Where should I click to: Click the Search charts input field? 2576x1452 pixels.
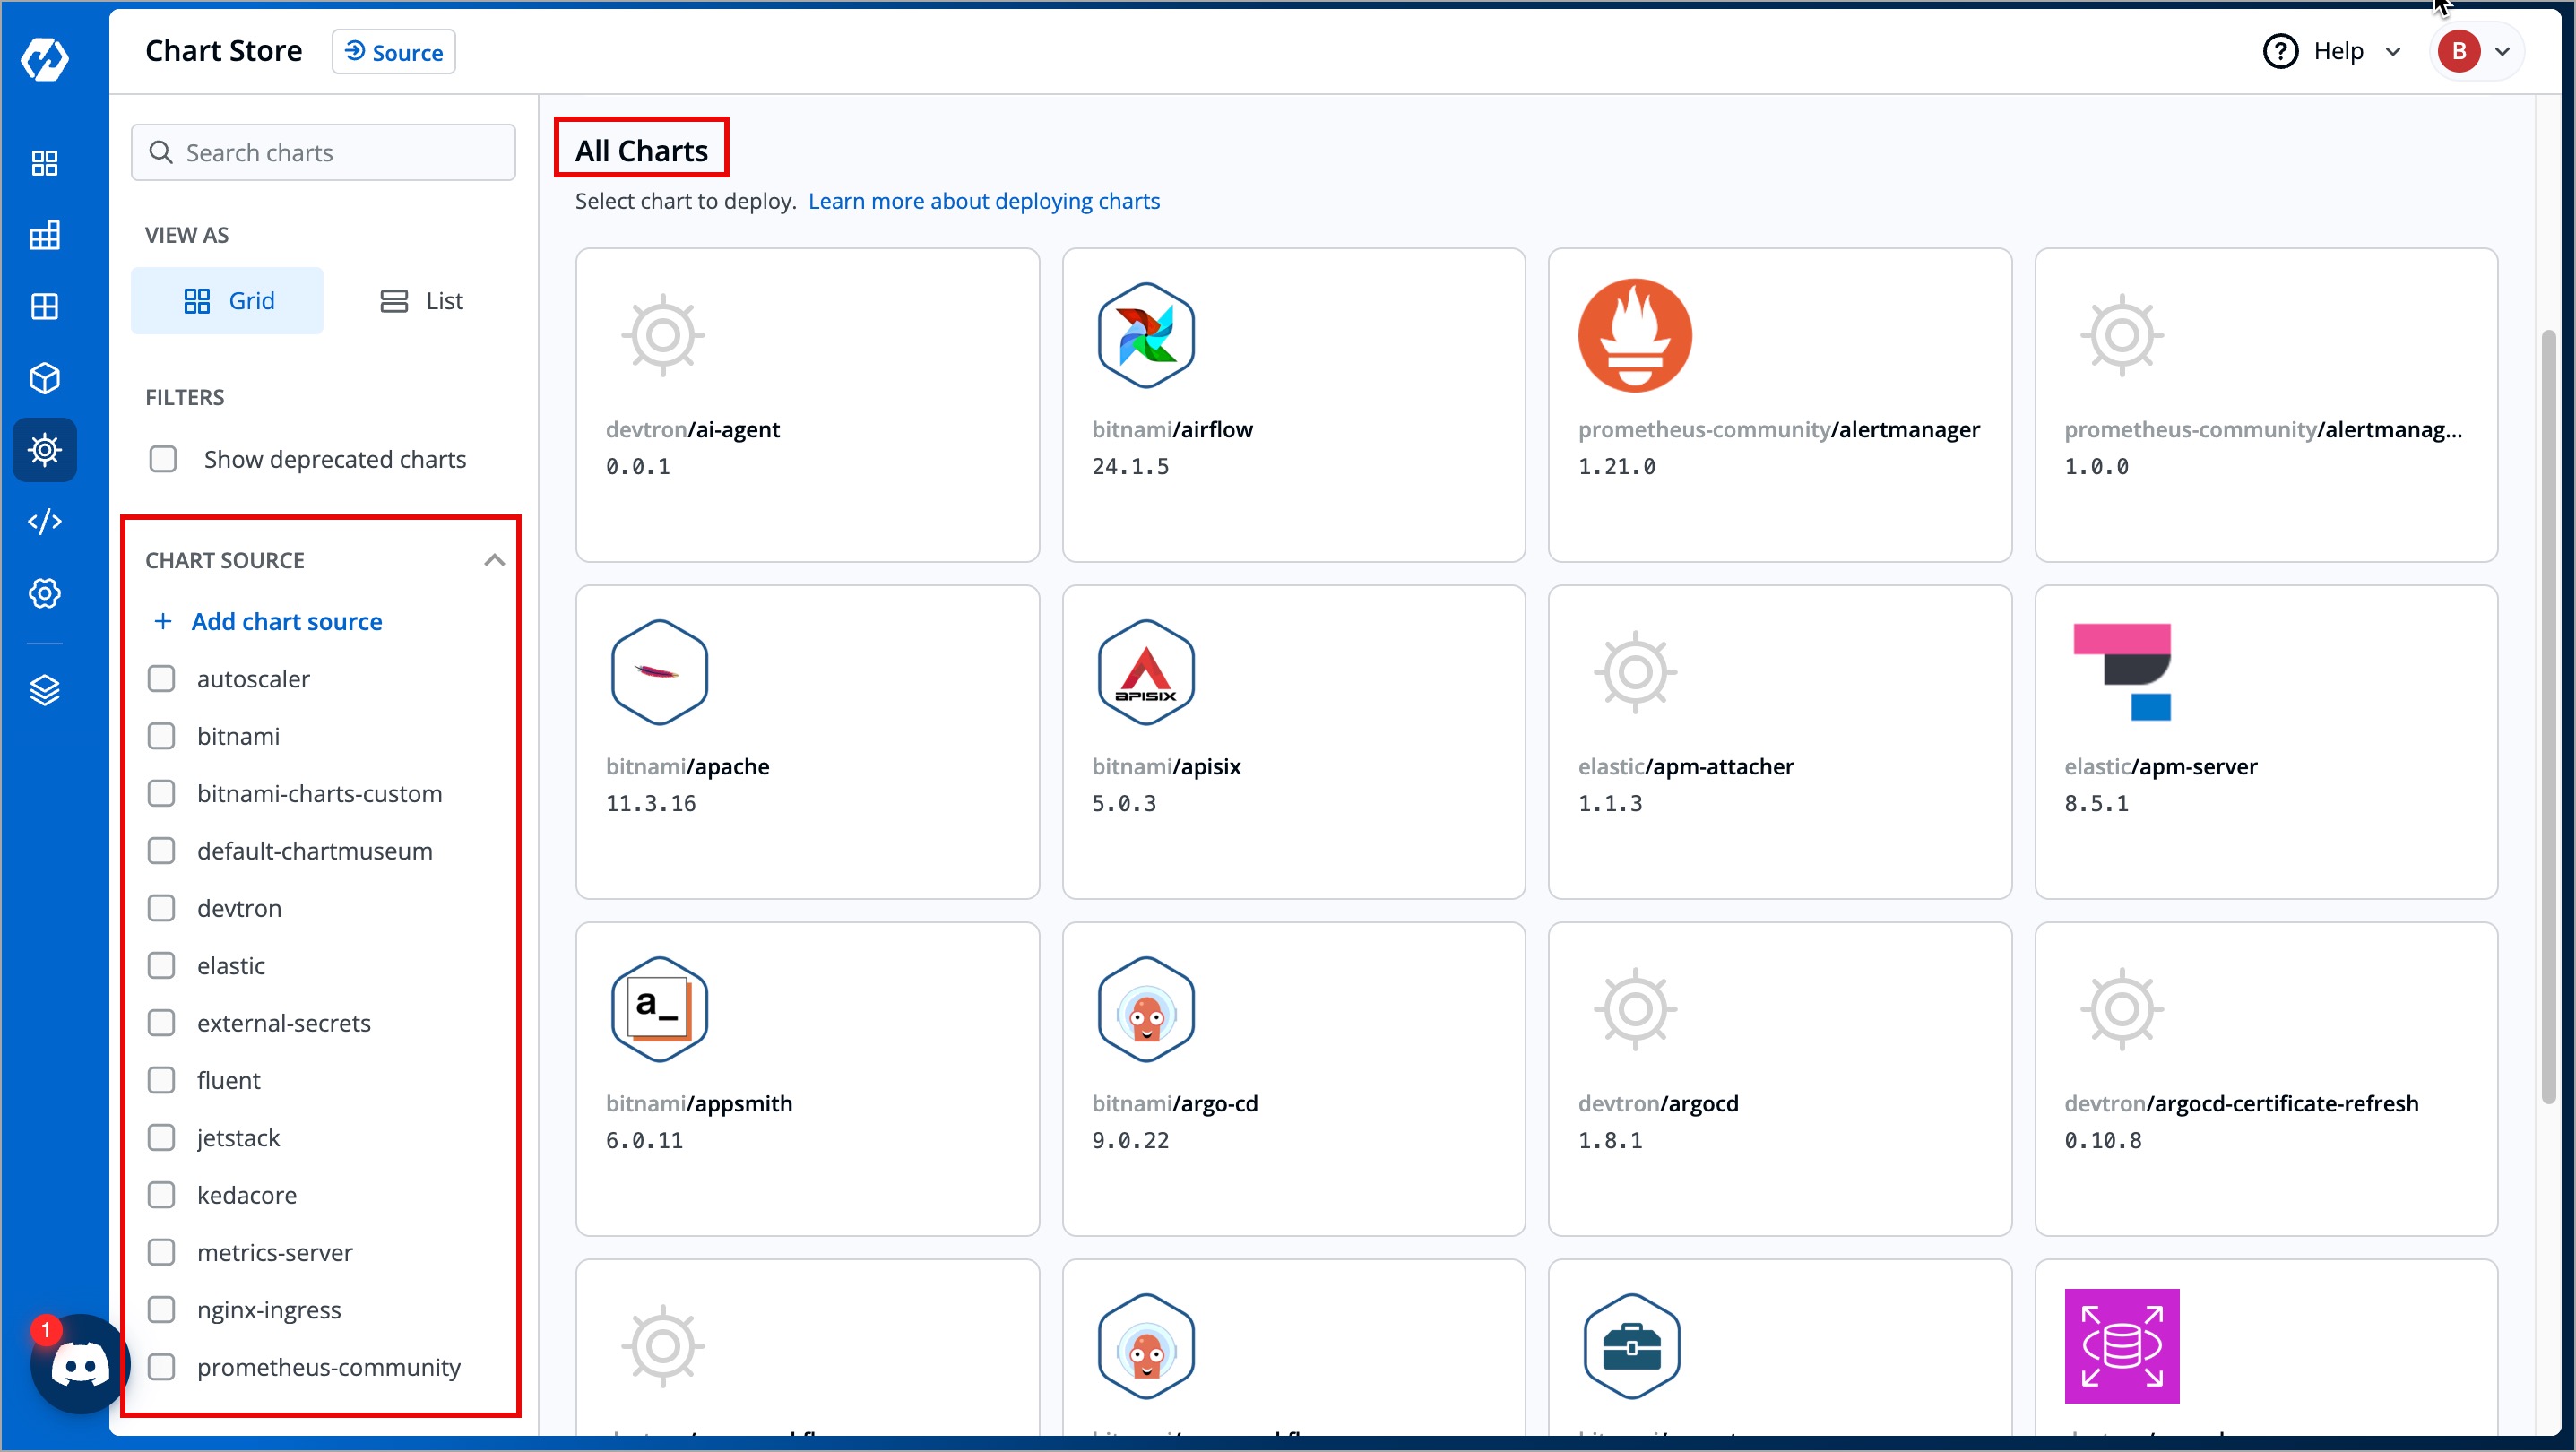(x=324, y=153)
